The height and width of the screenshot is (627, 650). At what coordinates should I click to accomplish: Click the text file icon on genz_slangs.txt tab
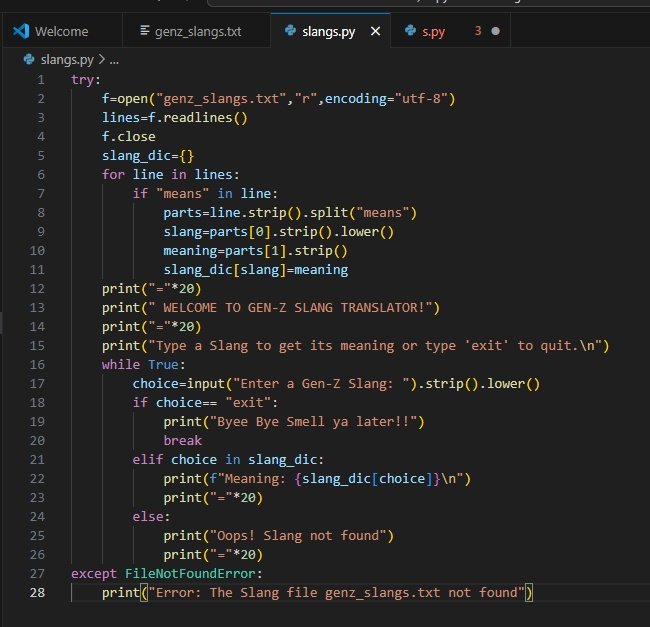(x=145, y=30)
